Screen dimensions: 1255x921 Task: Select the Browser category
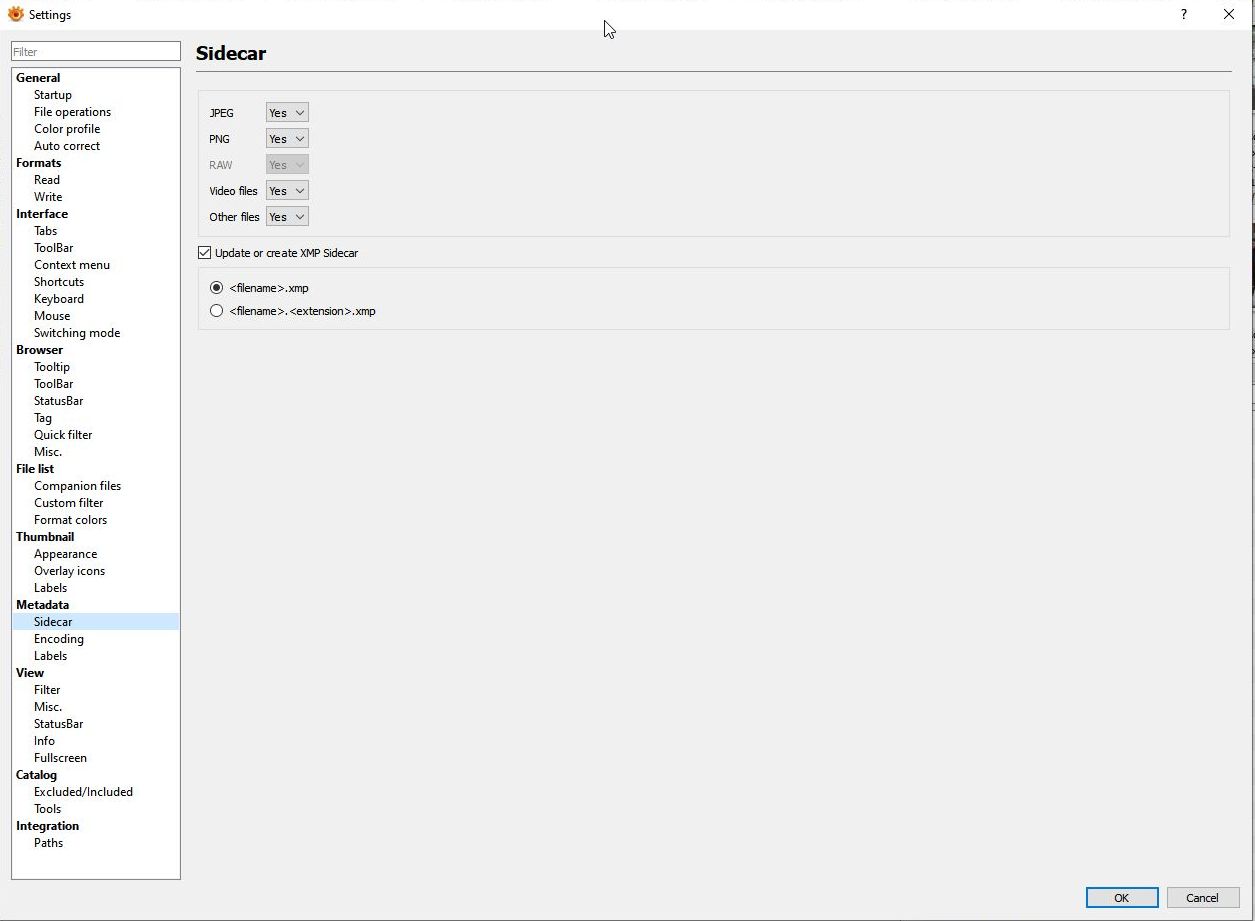pos(39,350)
